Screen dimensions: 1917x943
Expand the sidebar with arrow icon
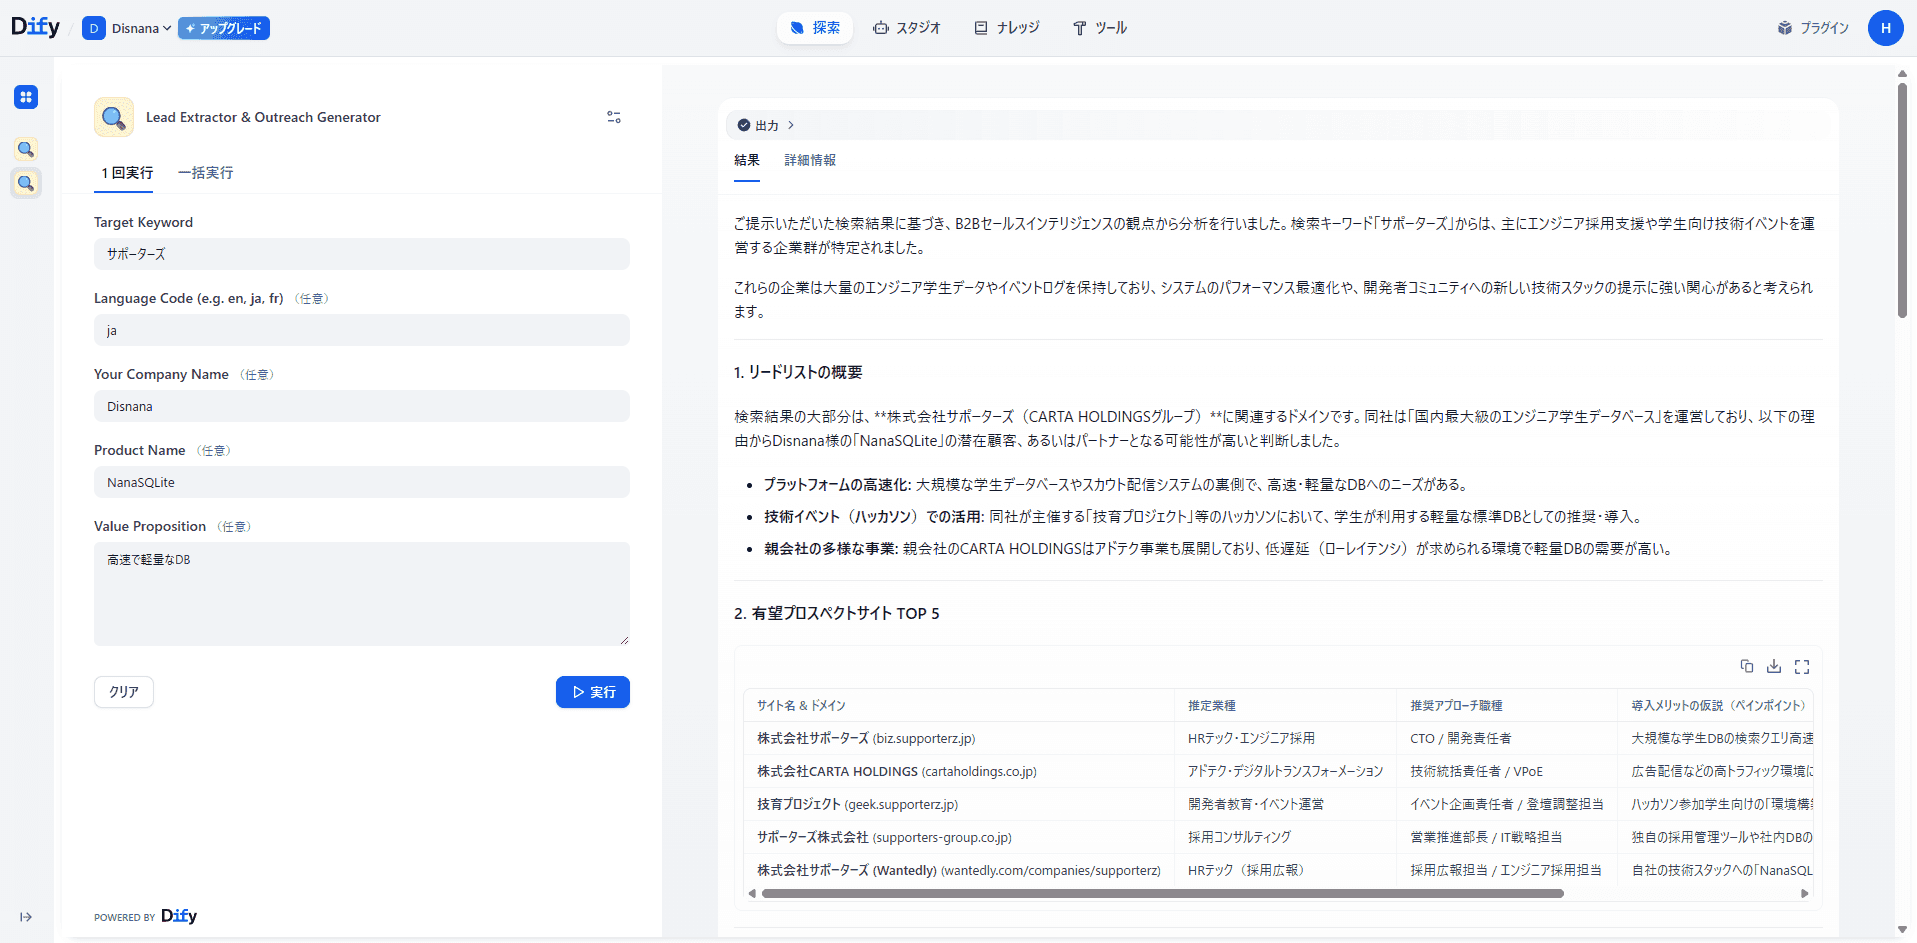click(26, 917)
